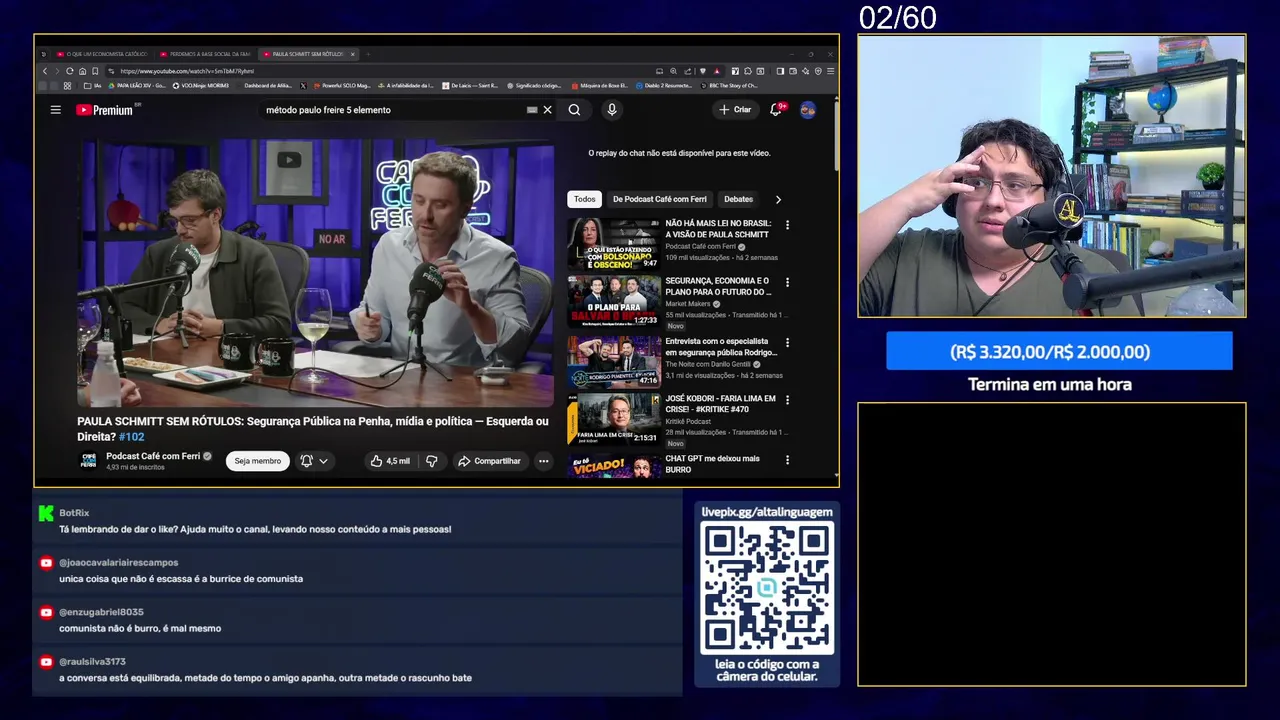
Task: Start voice search with the microphone icon
Action: pyautogui.click(x=611, y=110)
